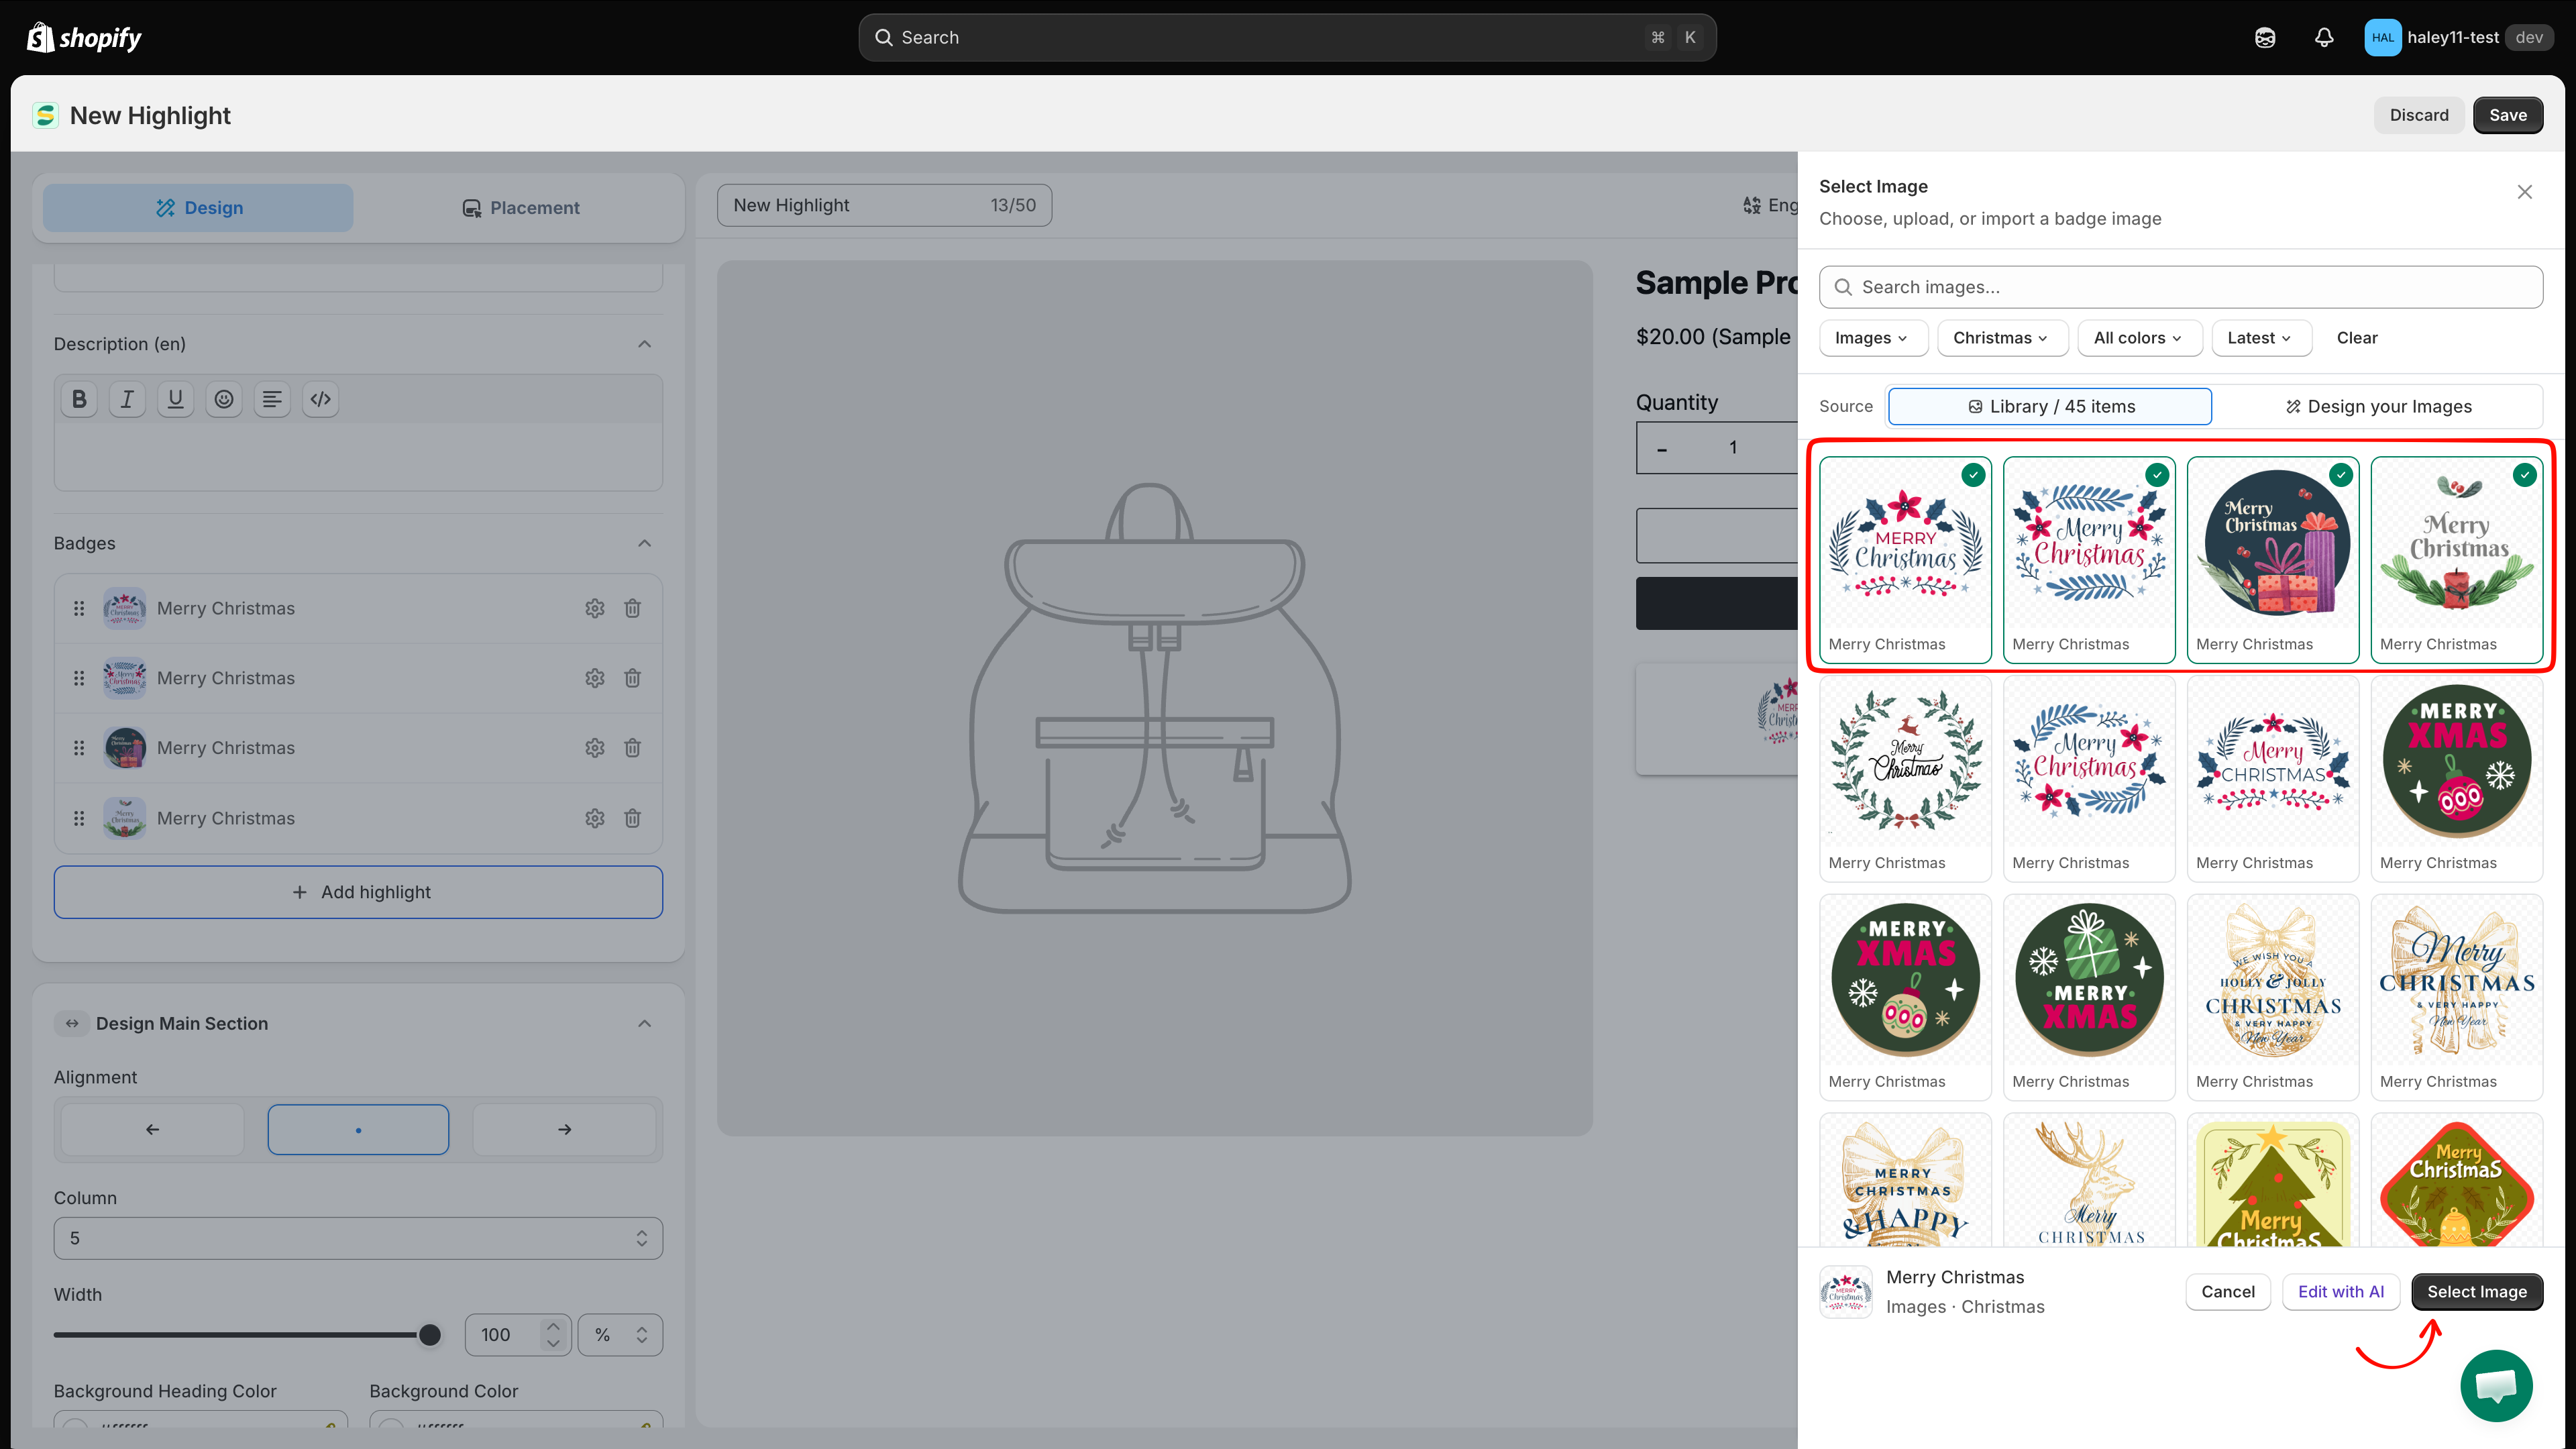This screenshot has height=1449, width=2576.
Task: Deselect the second checked wreath Christmas image
Action: (2089, 560)
